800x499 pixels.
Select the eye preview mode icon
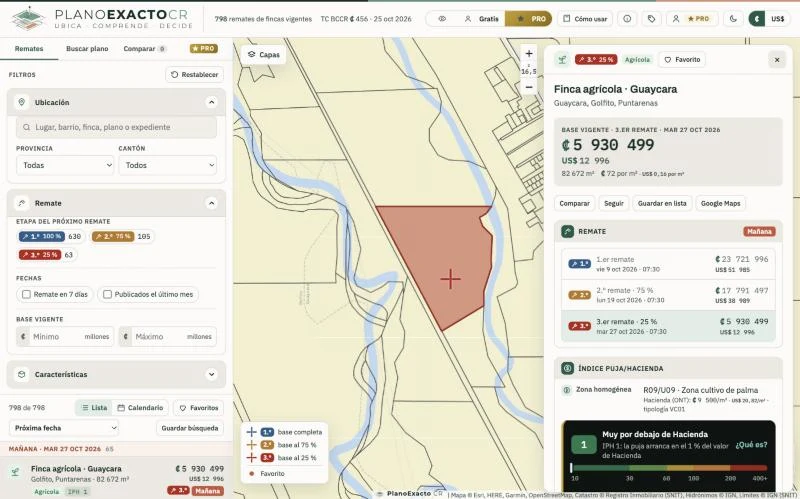click(442, 19)
